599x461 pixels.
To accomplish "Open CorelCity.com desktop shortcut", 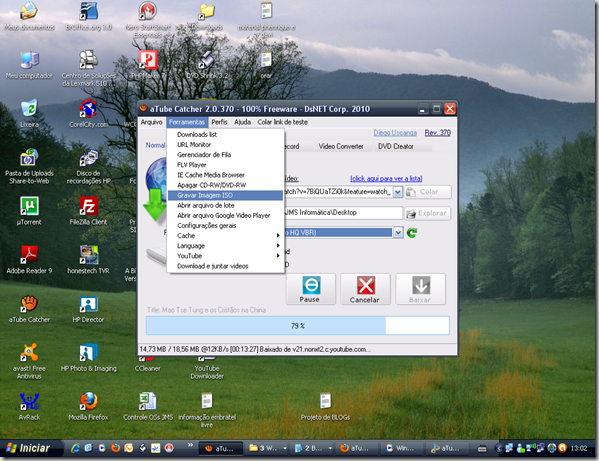I will (x=88, y=113).
